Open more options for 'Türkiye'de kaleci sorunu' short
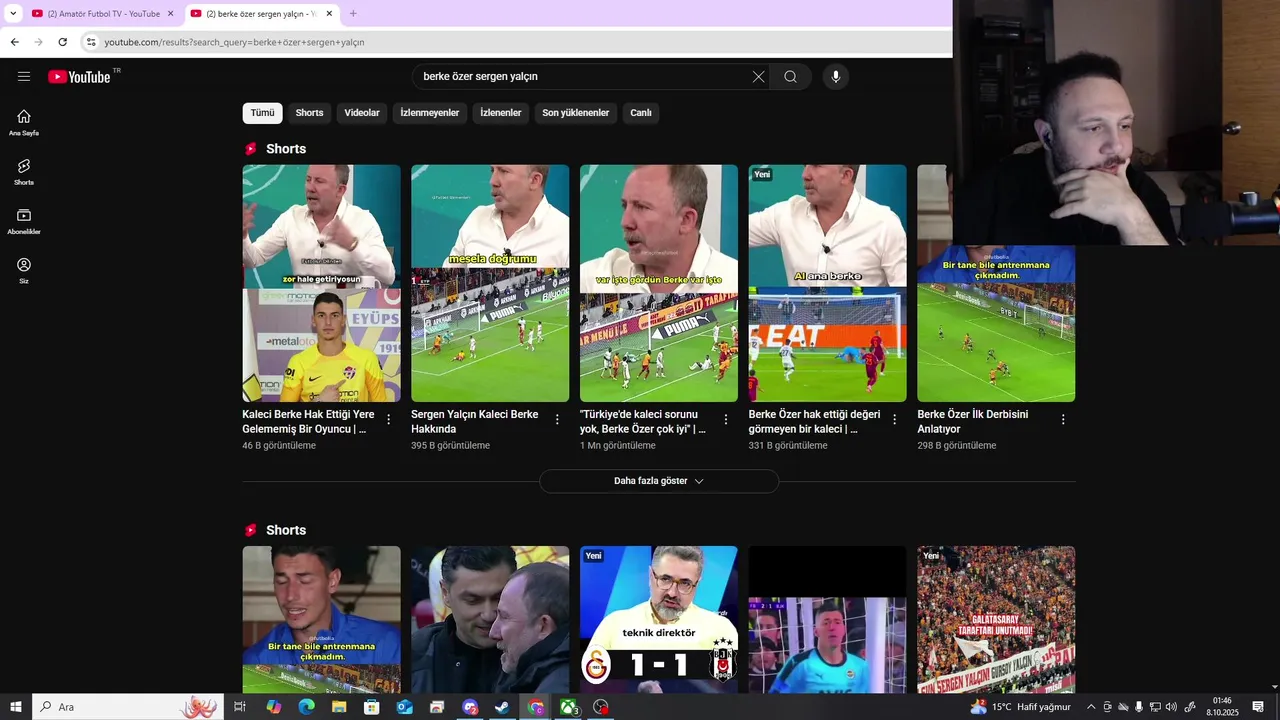The image size is (1280, 720). click(x=726, y=420)
